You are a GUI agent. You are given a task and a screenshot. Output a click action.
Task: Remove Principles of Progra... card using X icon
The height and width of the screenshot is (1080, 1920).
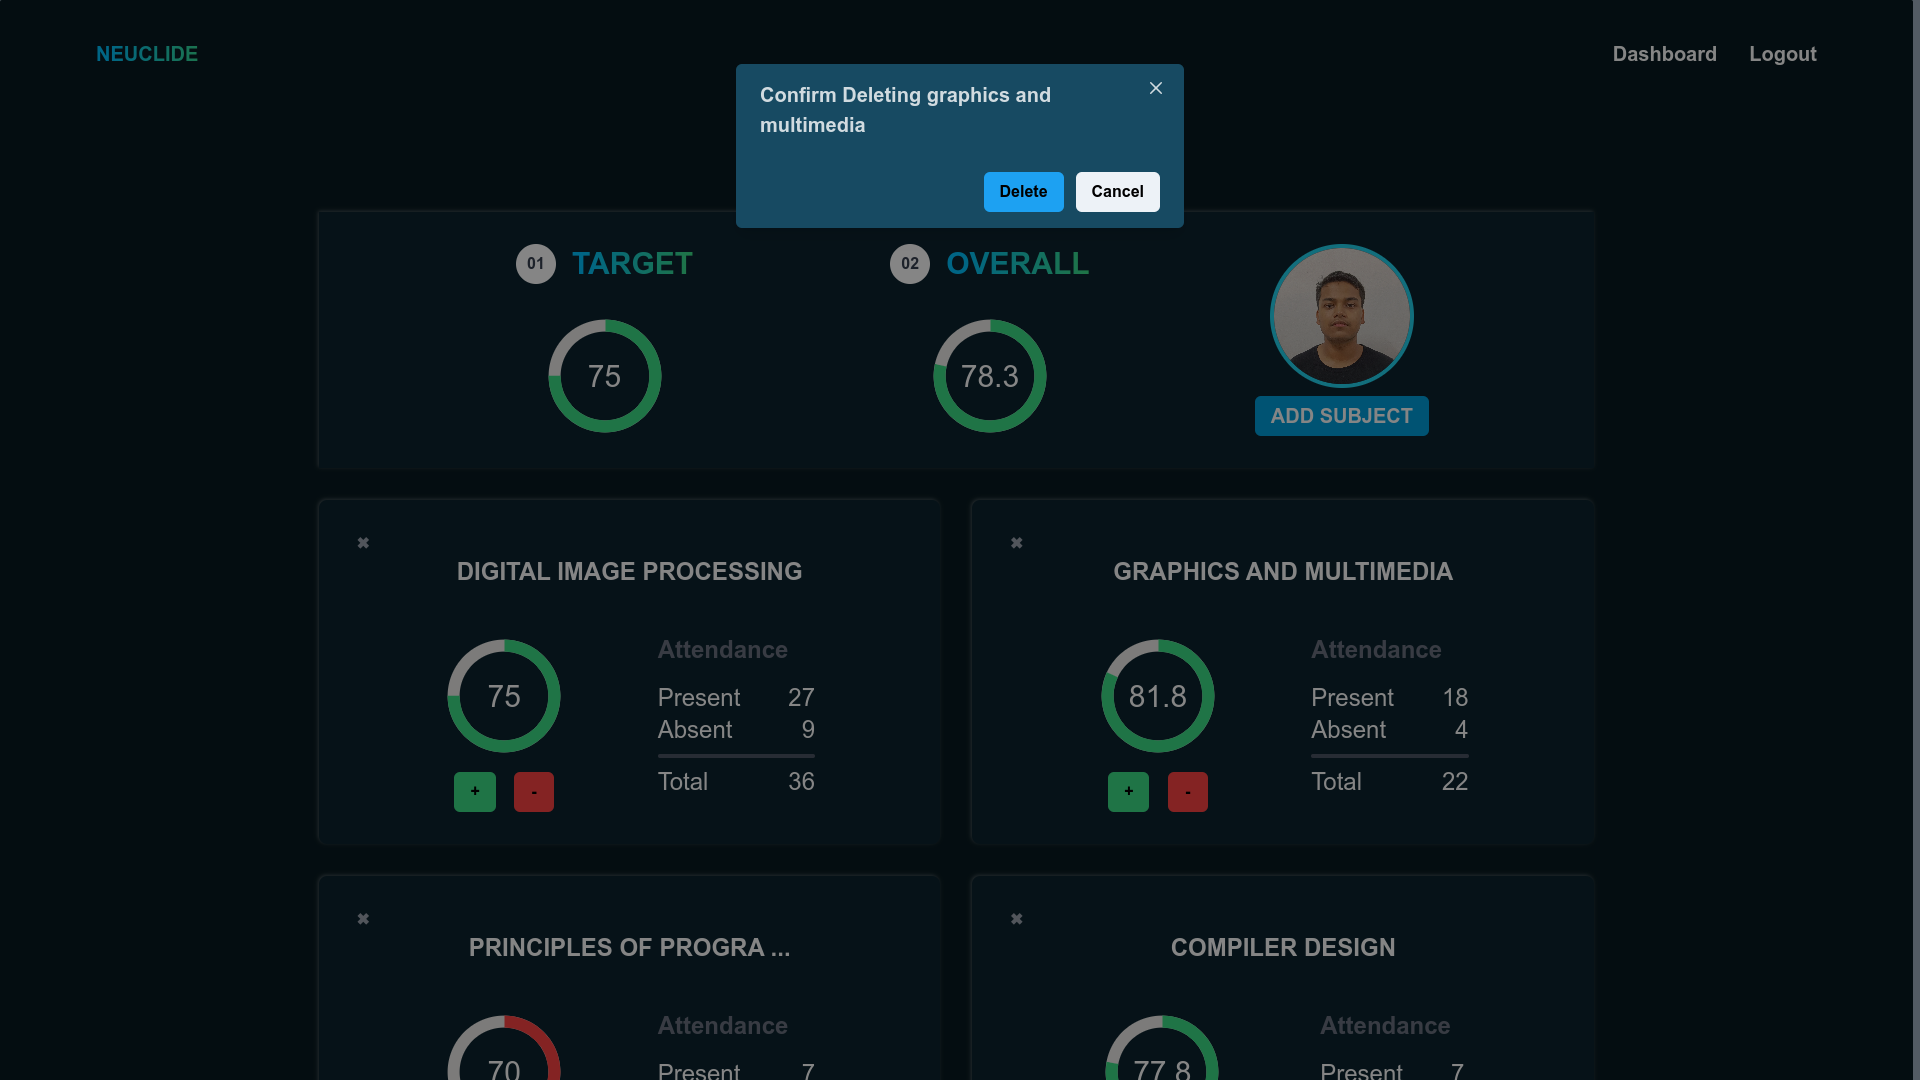click(363, 919)
